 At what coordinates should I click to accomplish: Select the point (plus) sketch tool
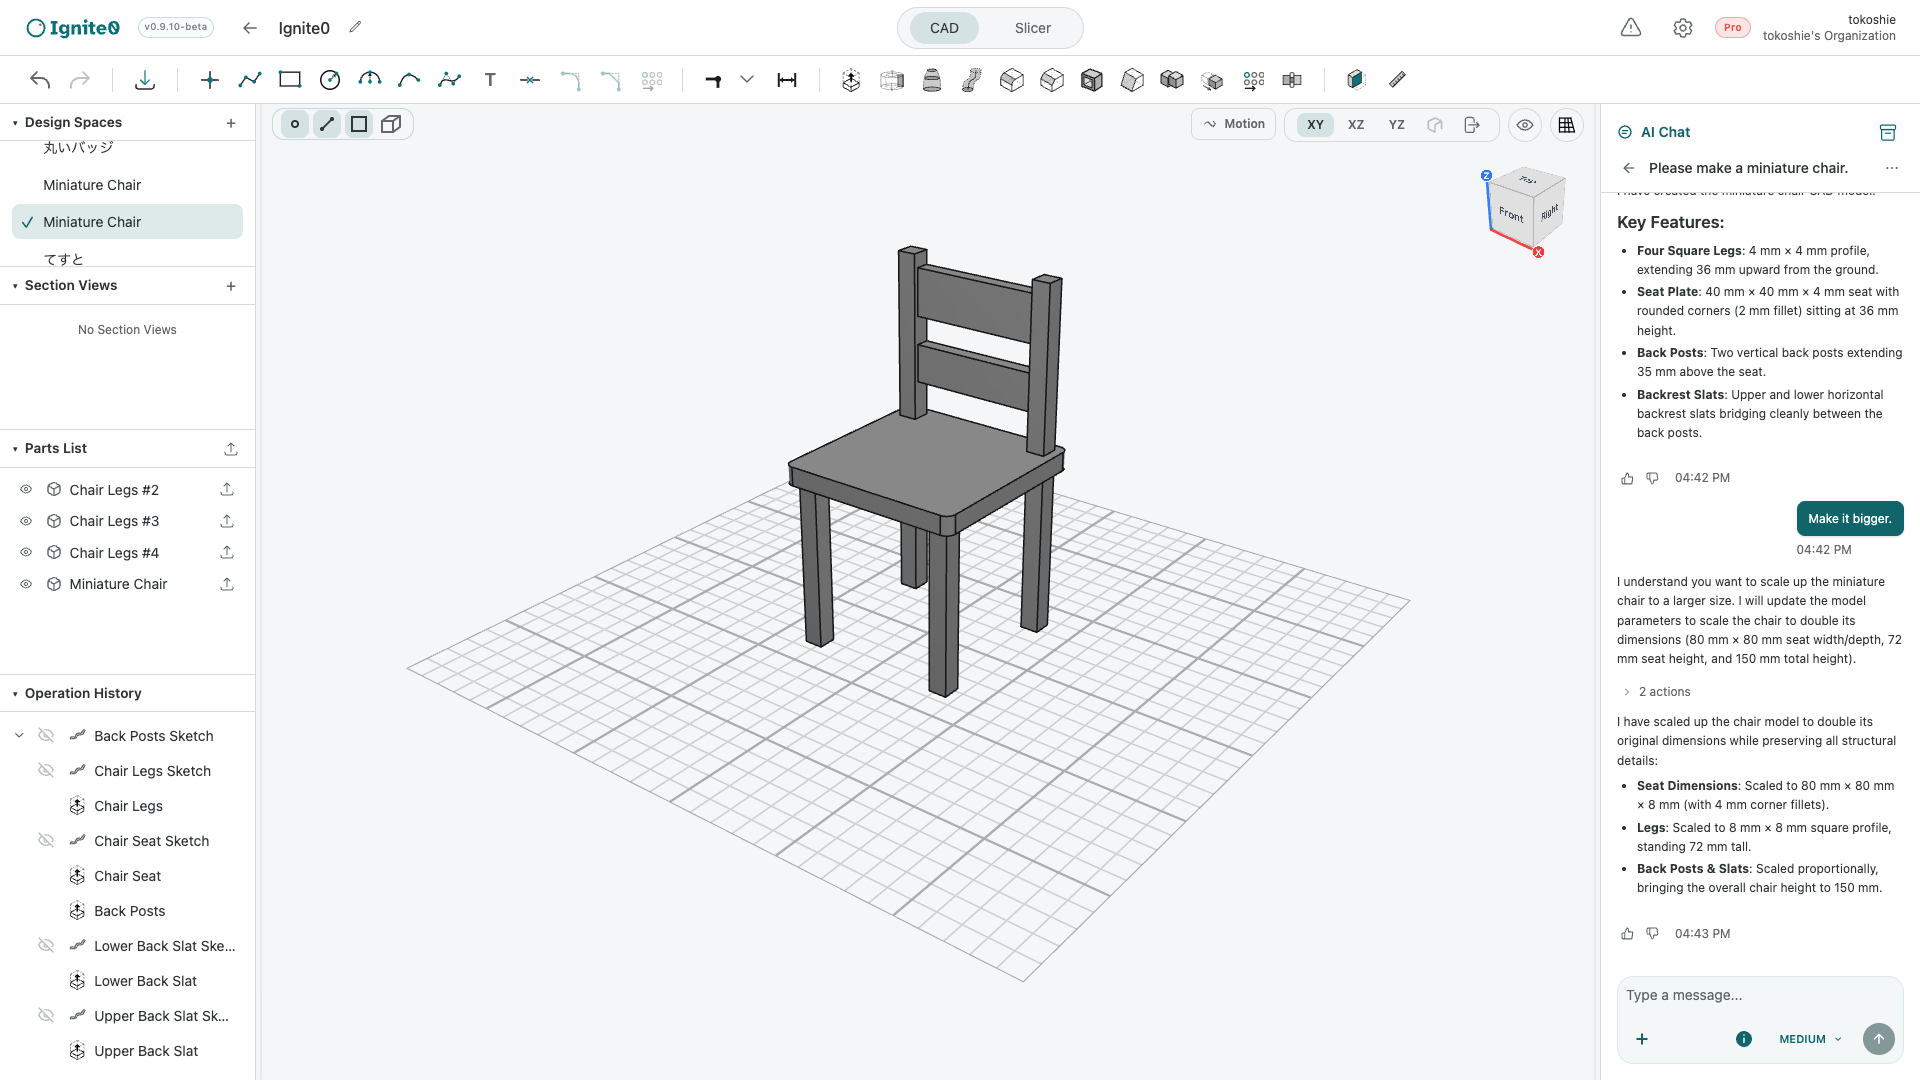click(x=210, y=80)
